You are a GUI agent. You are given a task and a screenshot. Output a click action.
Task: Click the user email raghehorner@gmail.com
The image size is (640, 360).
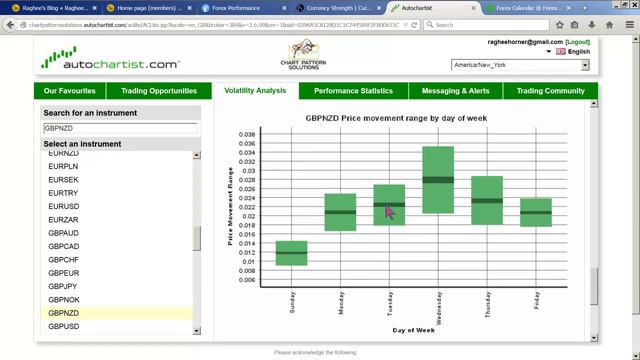coord(525,42)
